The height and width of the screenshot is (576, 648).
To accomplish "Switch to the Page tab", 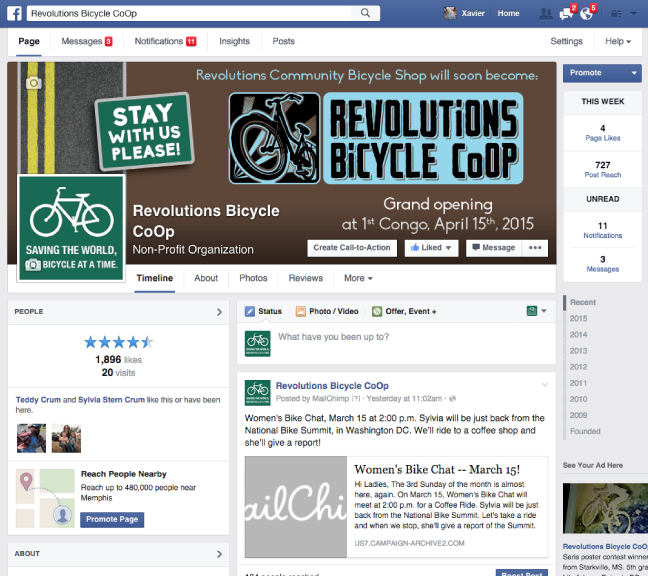I will click(x=29, y=41).
